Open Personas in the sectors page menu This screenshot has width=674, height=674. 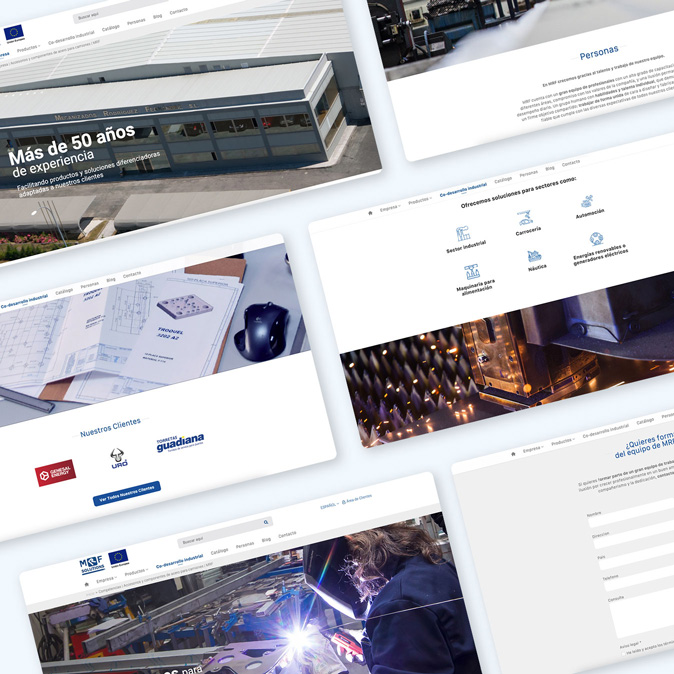click(528, 173)
